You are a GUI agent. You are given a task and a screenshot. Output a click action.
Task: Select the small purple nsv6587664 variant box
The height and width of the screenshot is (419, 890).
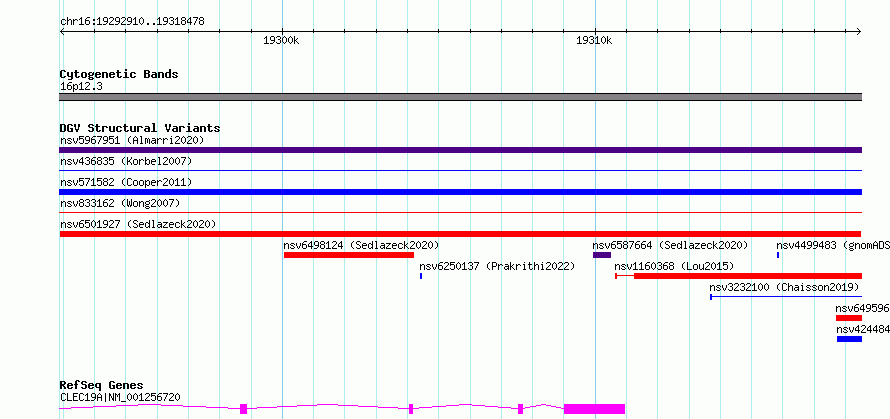tap(602, 255)
